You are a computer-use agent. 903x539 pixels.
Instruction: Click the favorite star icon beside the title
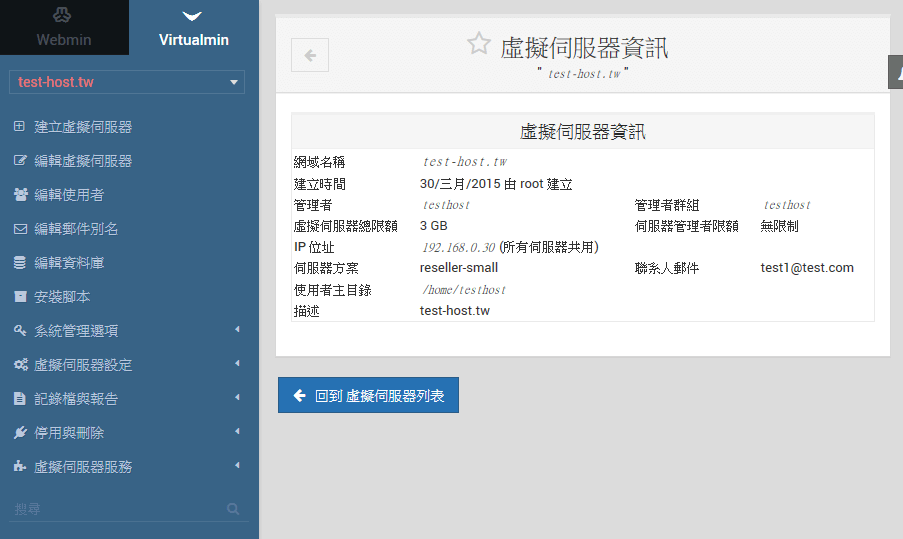[479, 44]
